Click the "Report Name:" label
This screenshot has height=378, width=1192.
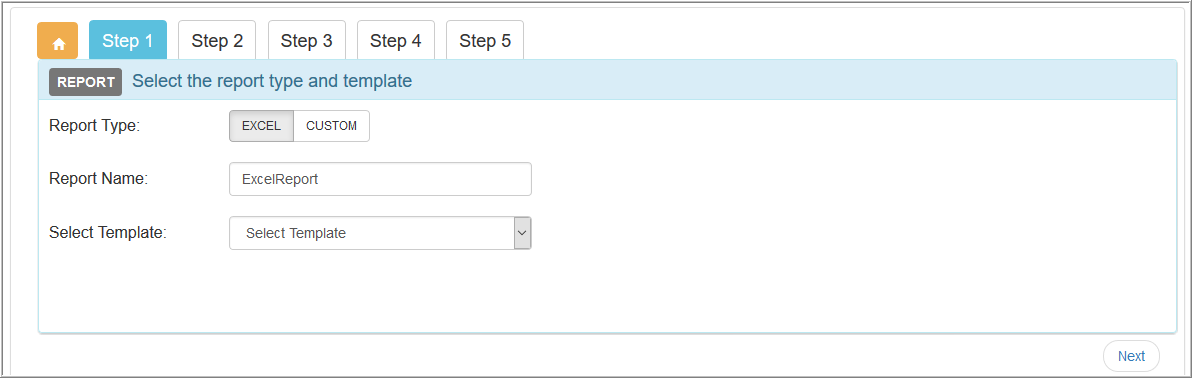click(x=98, y=179)
